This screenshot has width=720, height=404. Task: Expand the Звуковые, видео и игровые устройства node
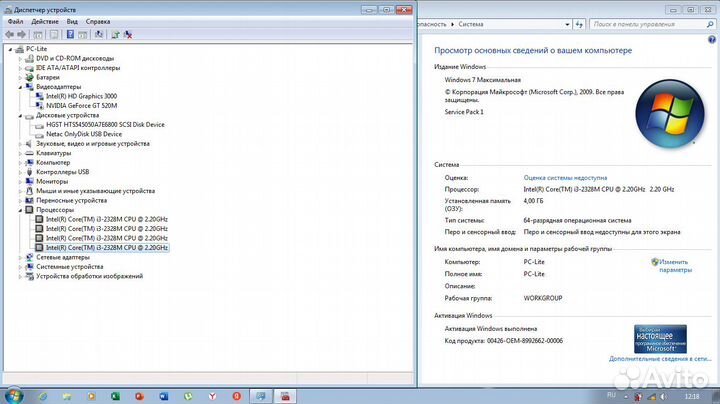[20, 144]
